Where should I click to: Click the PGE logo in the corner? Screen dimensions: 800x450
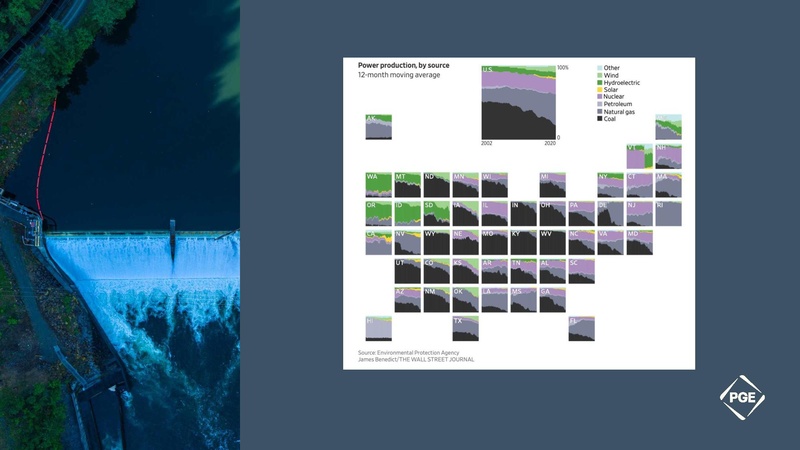[741, 398]
